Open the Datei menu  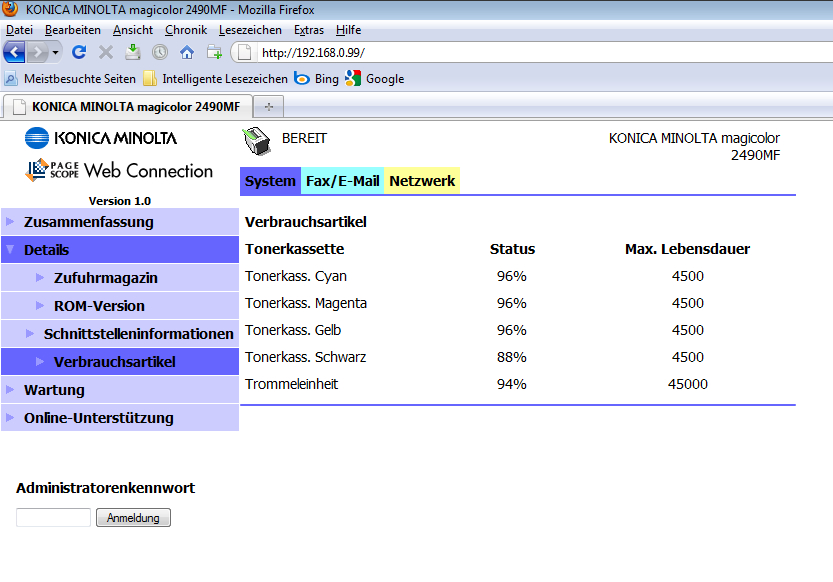19,30
